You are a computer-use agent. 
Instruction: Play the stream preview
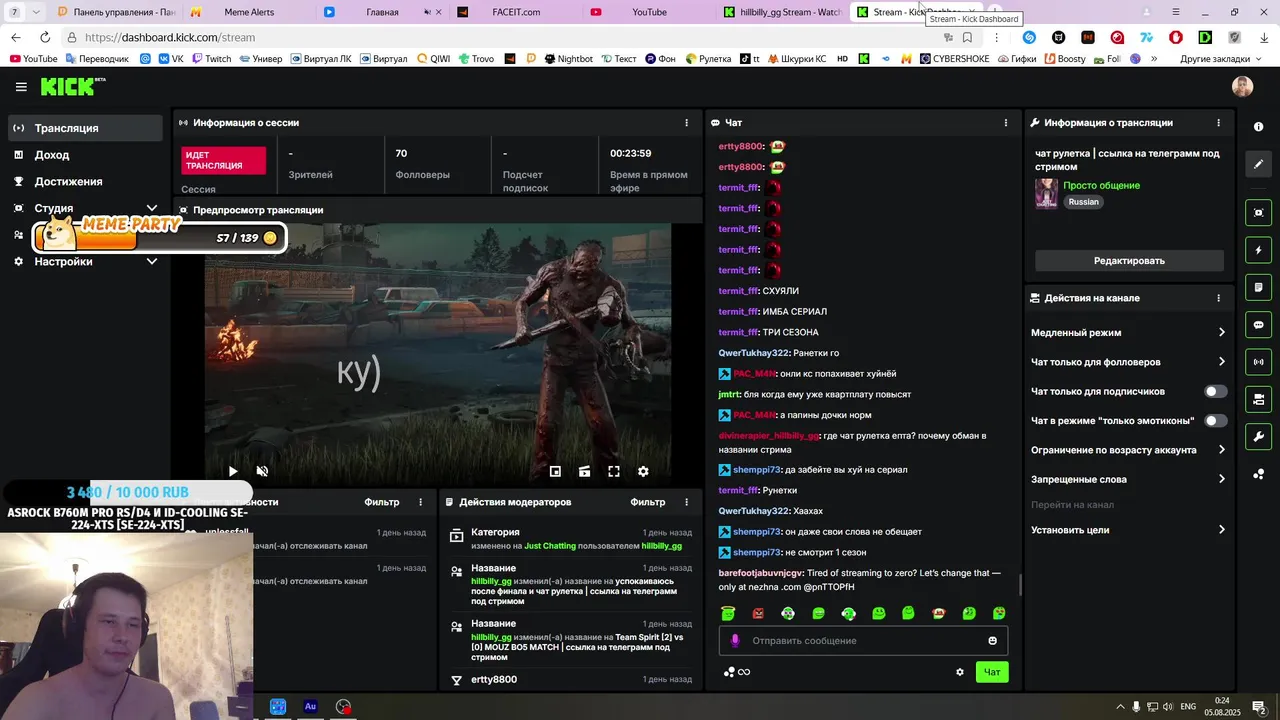233,471
